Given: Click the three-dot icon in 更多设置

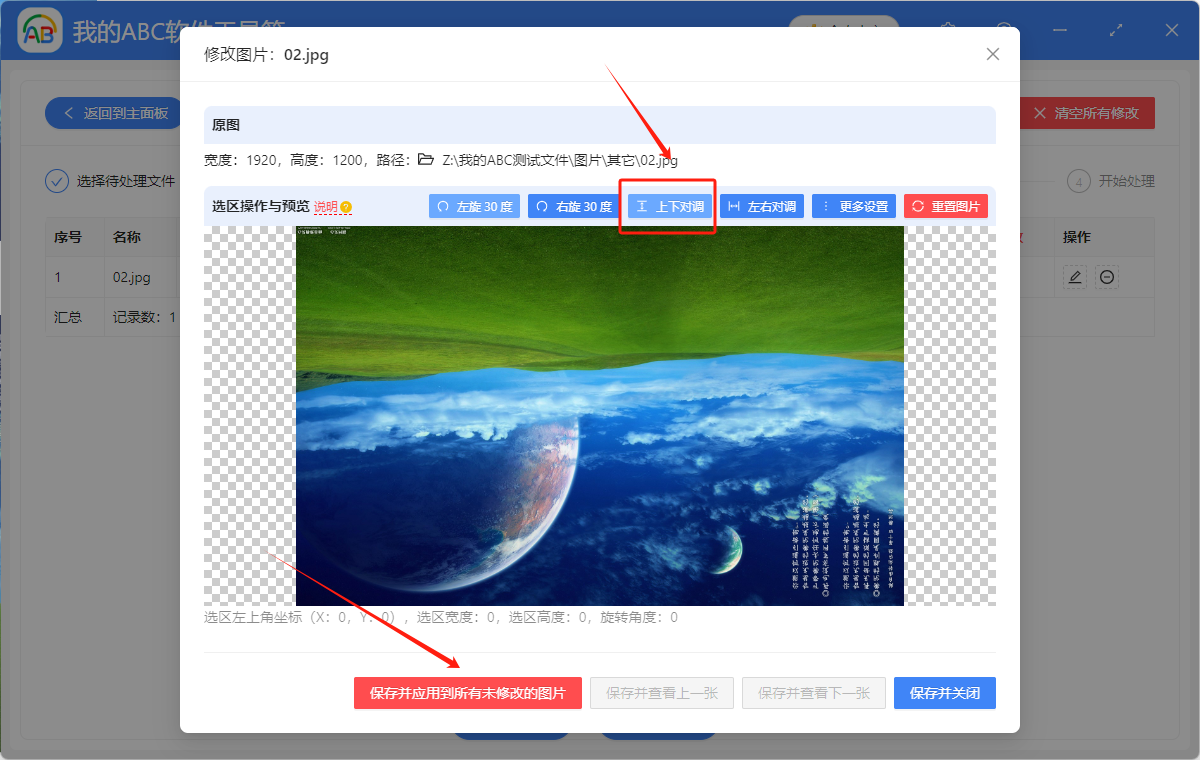Looking at the screenshot, I should (826, 206).
